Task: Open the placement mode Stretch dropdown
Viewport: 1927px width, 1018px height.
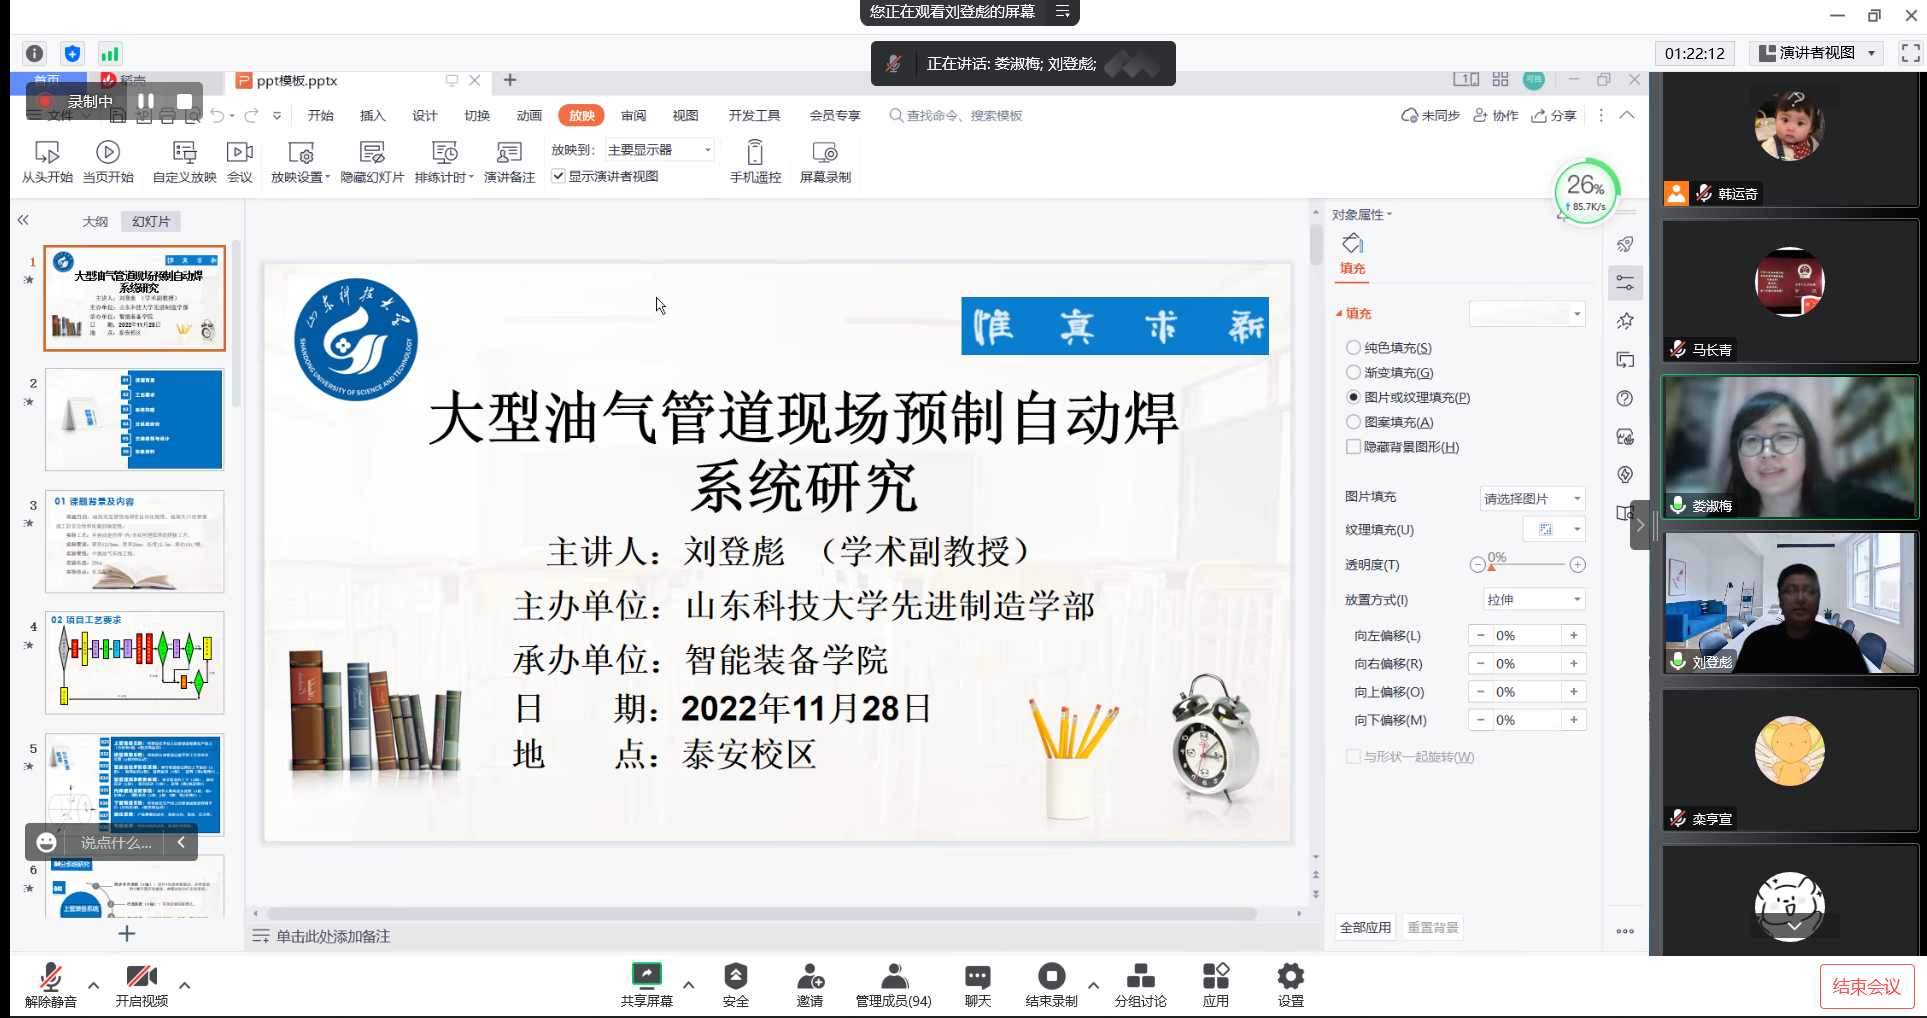Action: pyautogui.click(x=1533, y=600)
